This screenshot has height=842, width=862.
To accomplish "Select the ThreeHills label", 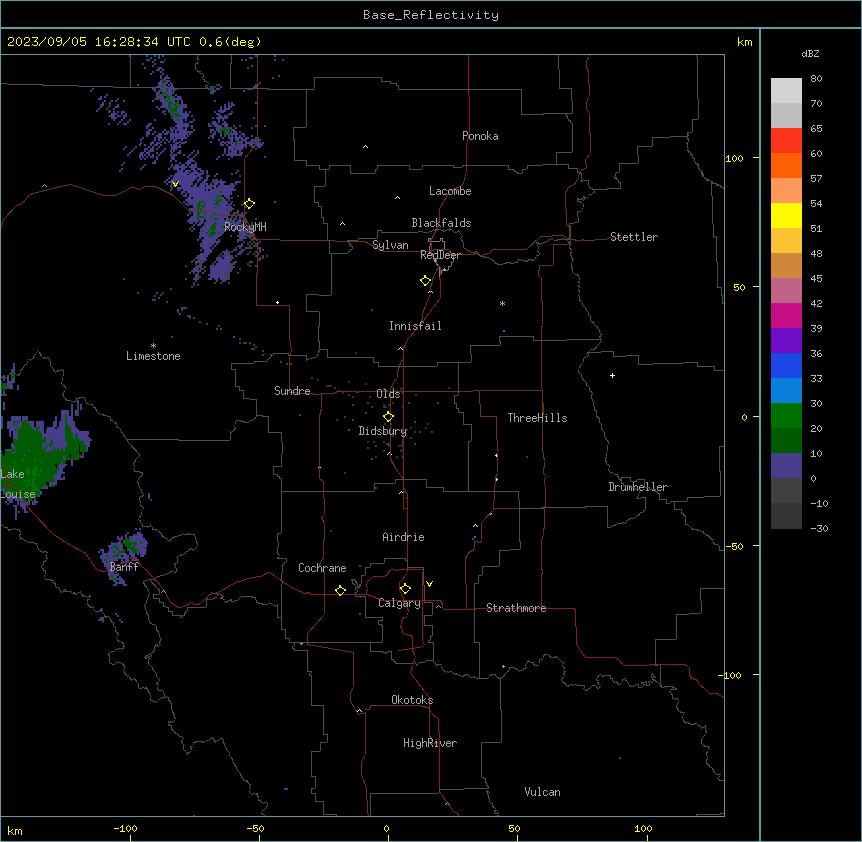I will click(x=537, y=418).
